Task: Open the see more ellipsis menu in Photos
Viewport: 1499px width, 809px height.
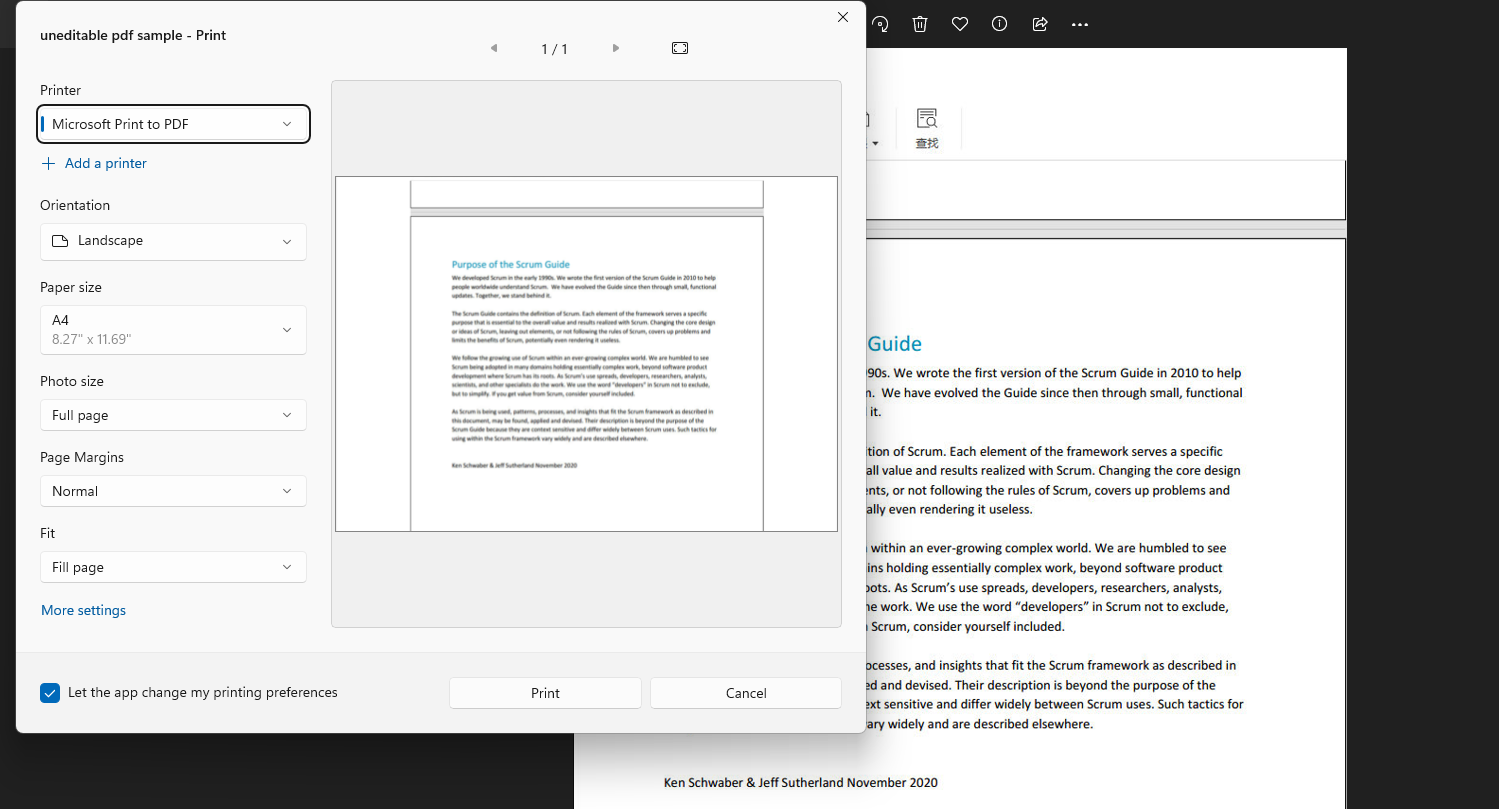Action: (x=1080, y=24)
